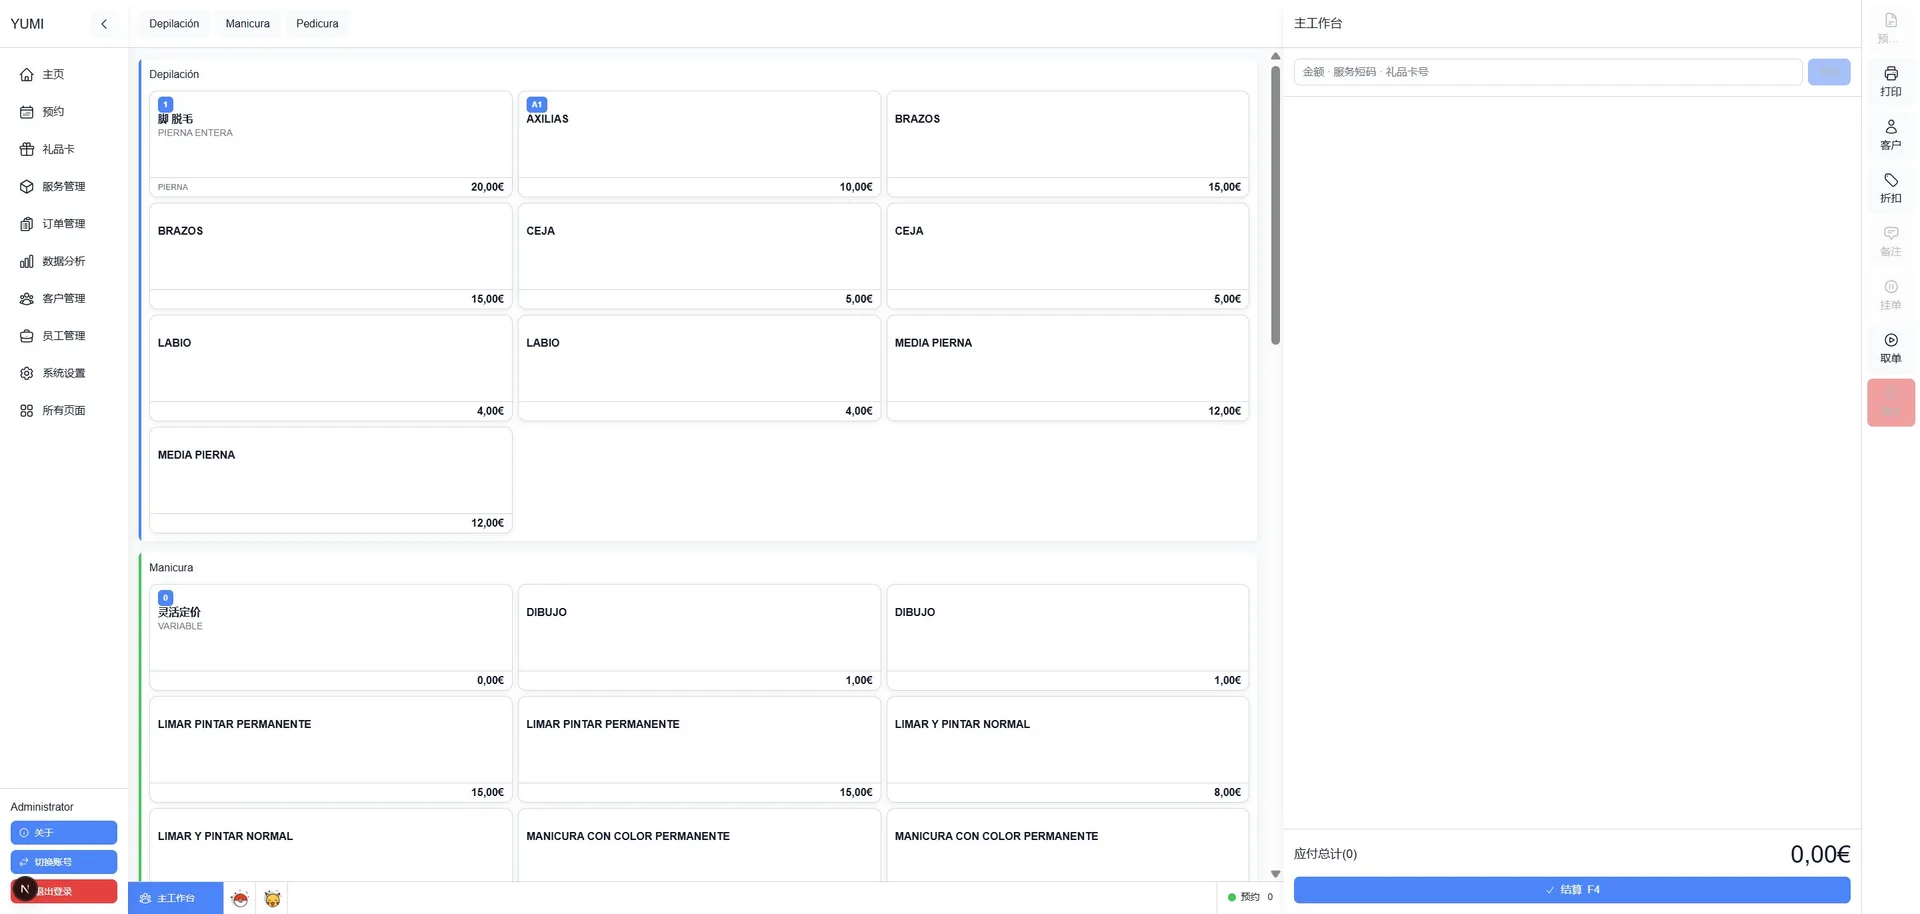
Task: Open 礼品卡 gift cards in sidebar
Action: point(64,149)
